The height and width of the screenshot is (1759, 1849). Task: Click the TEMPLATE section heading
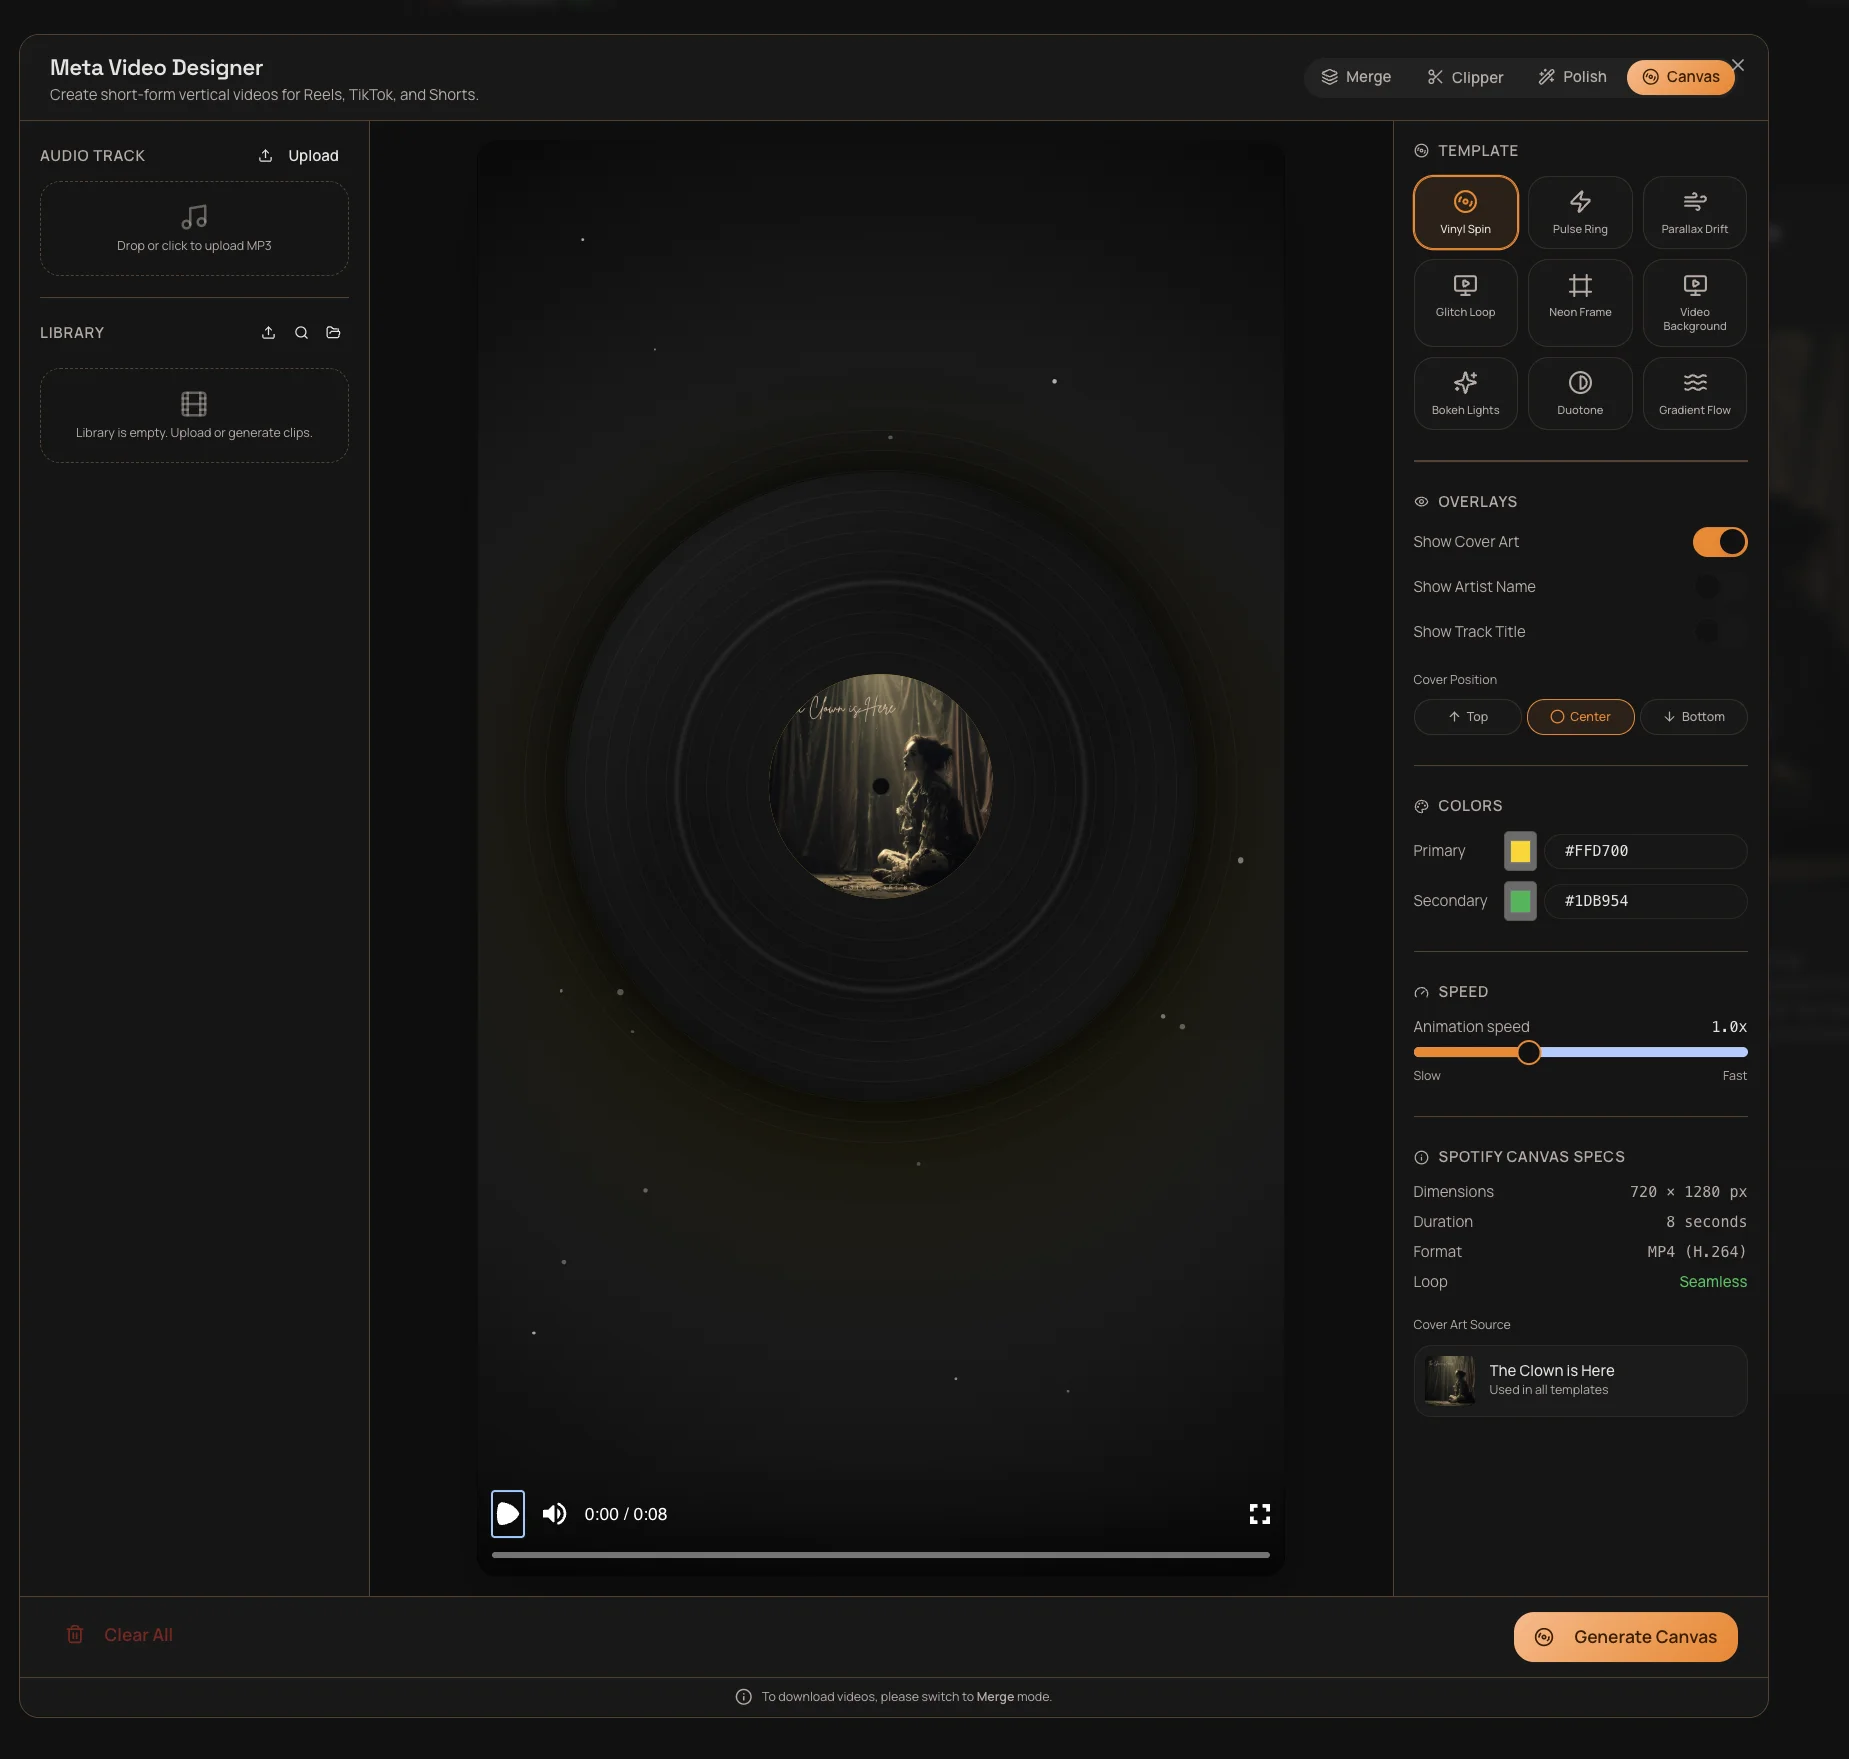coord(1477,151)
